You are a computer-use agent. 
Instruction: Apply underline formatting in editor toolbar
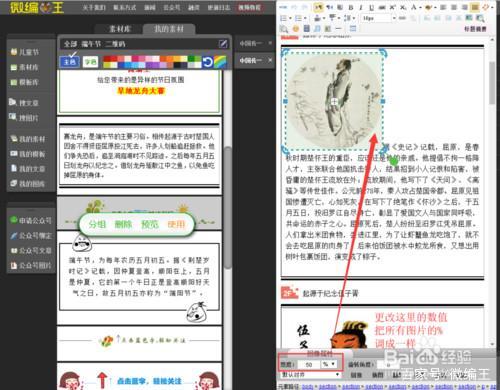coord(372,7)
